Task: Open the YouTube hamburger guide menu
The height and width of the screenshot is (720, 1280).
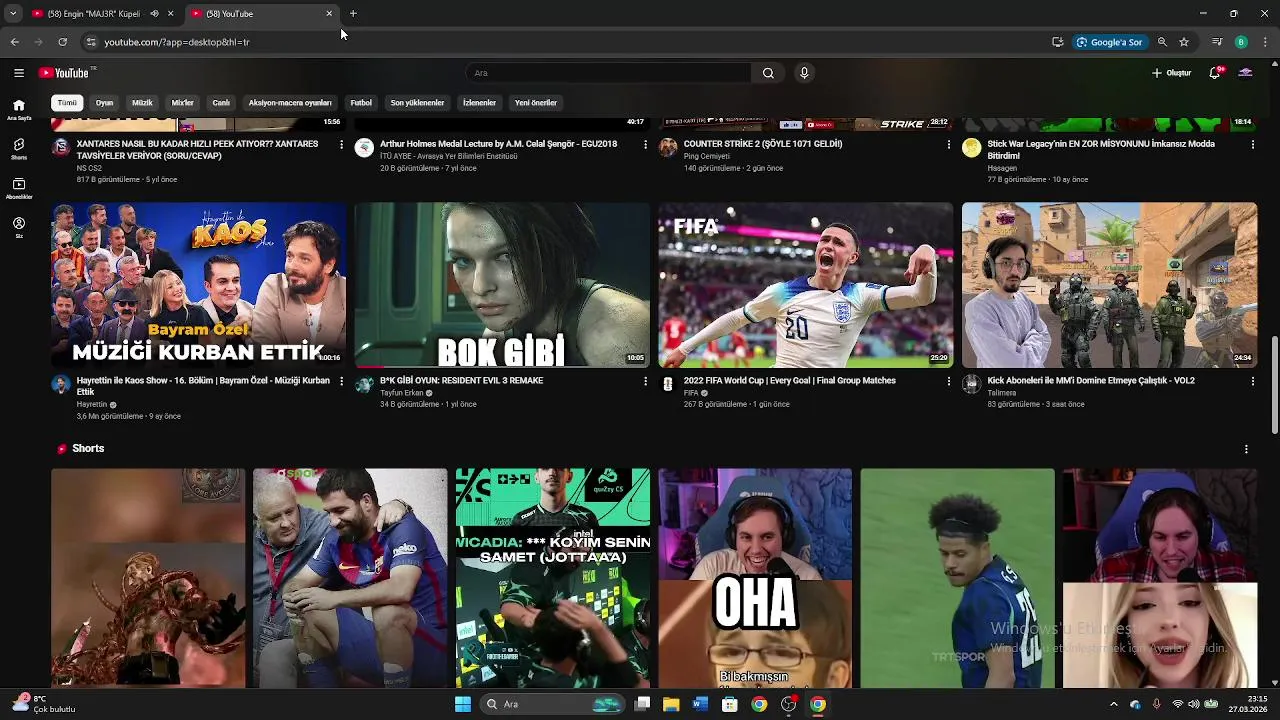Action: 18,73
